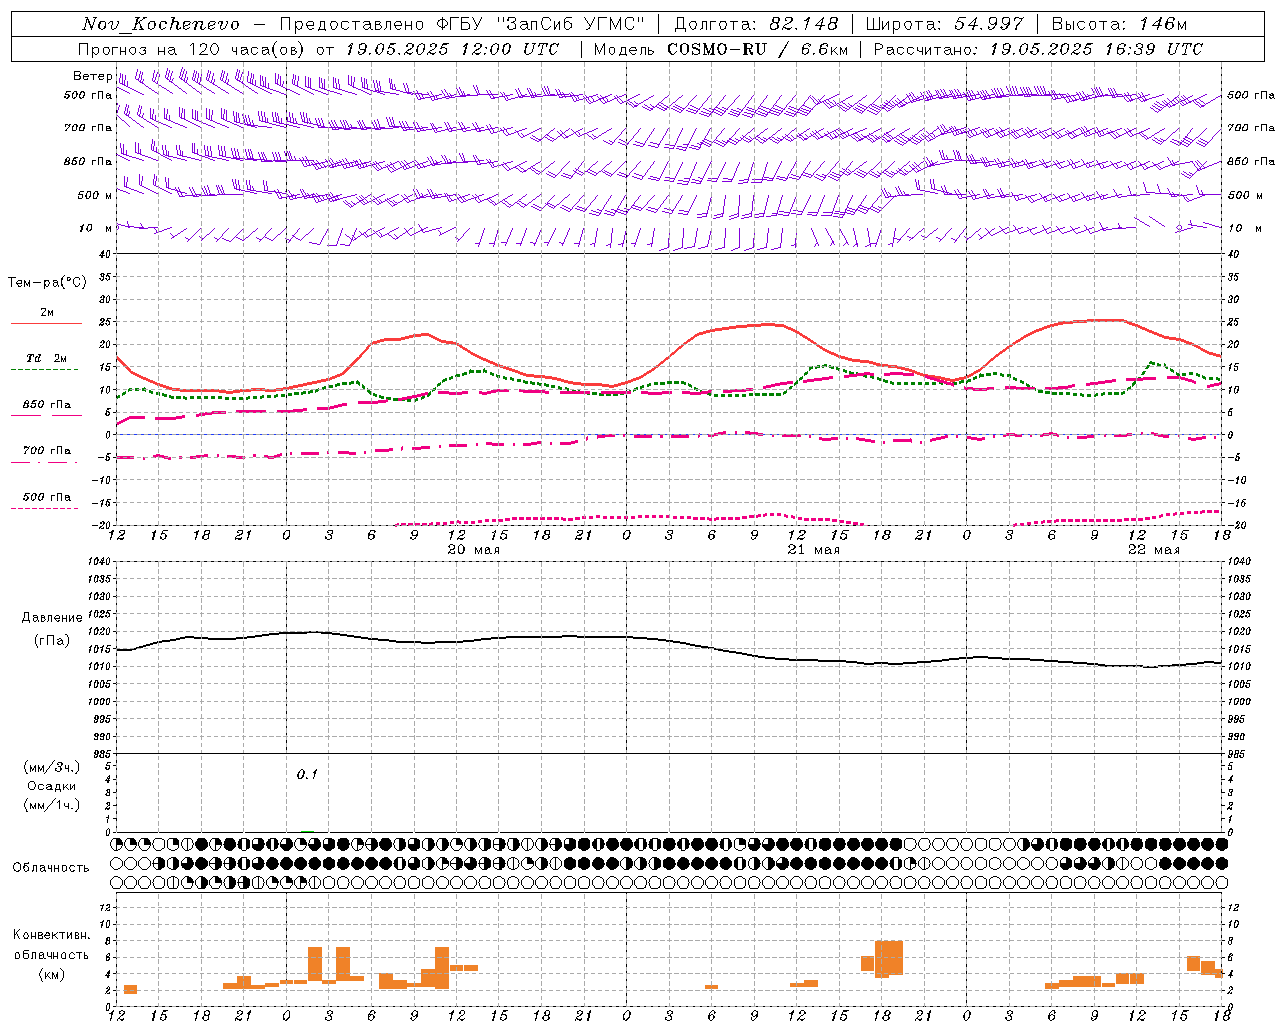This screenshot has width=1280, height=1024.
Task: Click the "Конвективн." convective cloud label
Action: pos(52,935)
